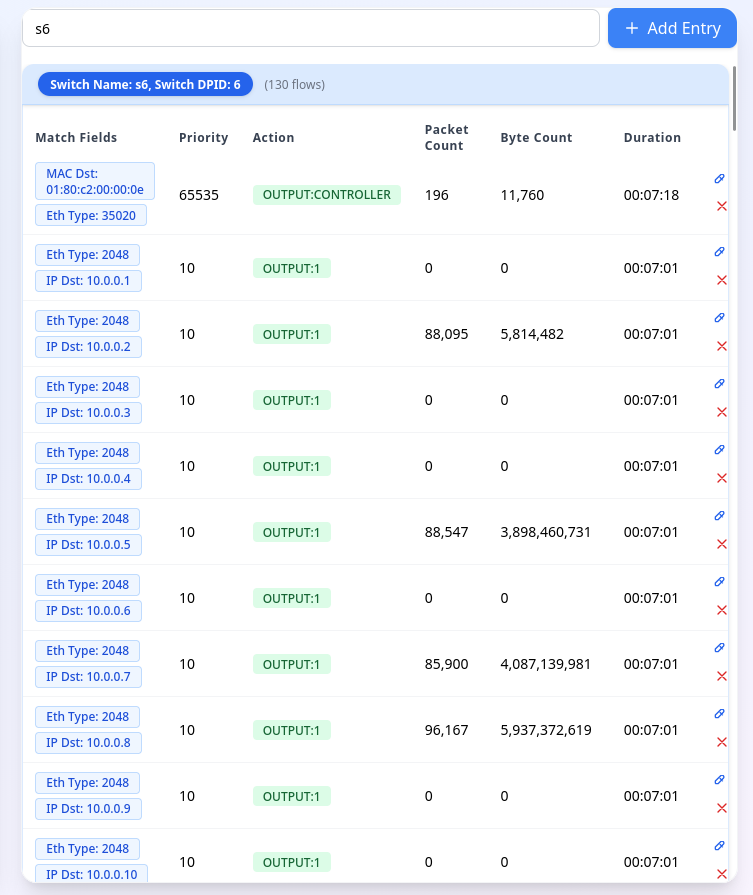Click the MAC Dst 01:80:c2:00:00:0e match chip
753x895 pixels.
95,180
